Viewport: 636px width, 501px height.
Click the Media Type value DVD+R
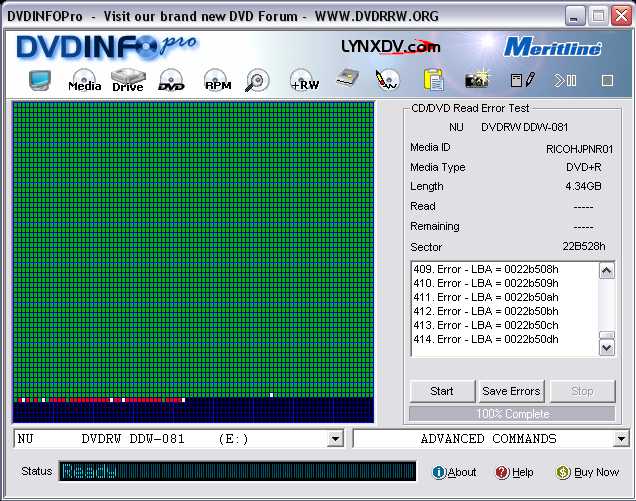coord(584,167)
